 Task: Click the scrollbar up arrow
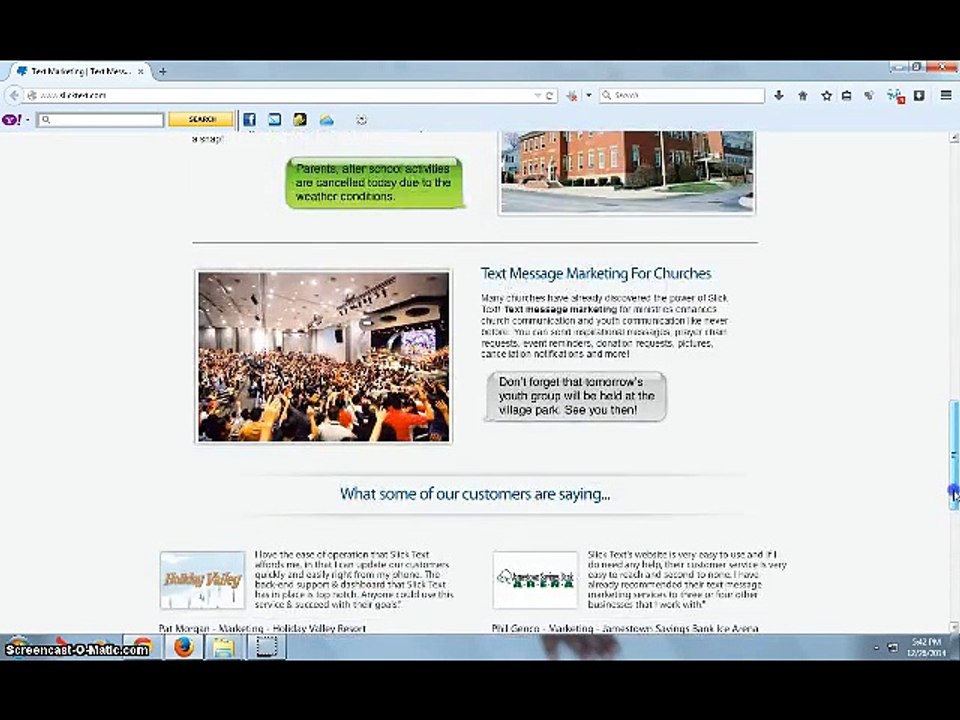click(x=954, y=138)
